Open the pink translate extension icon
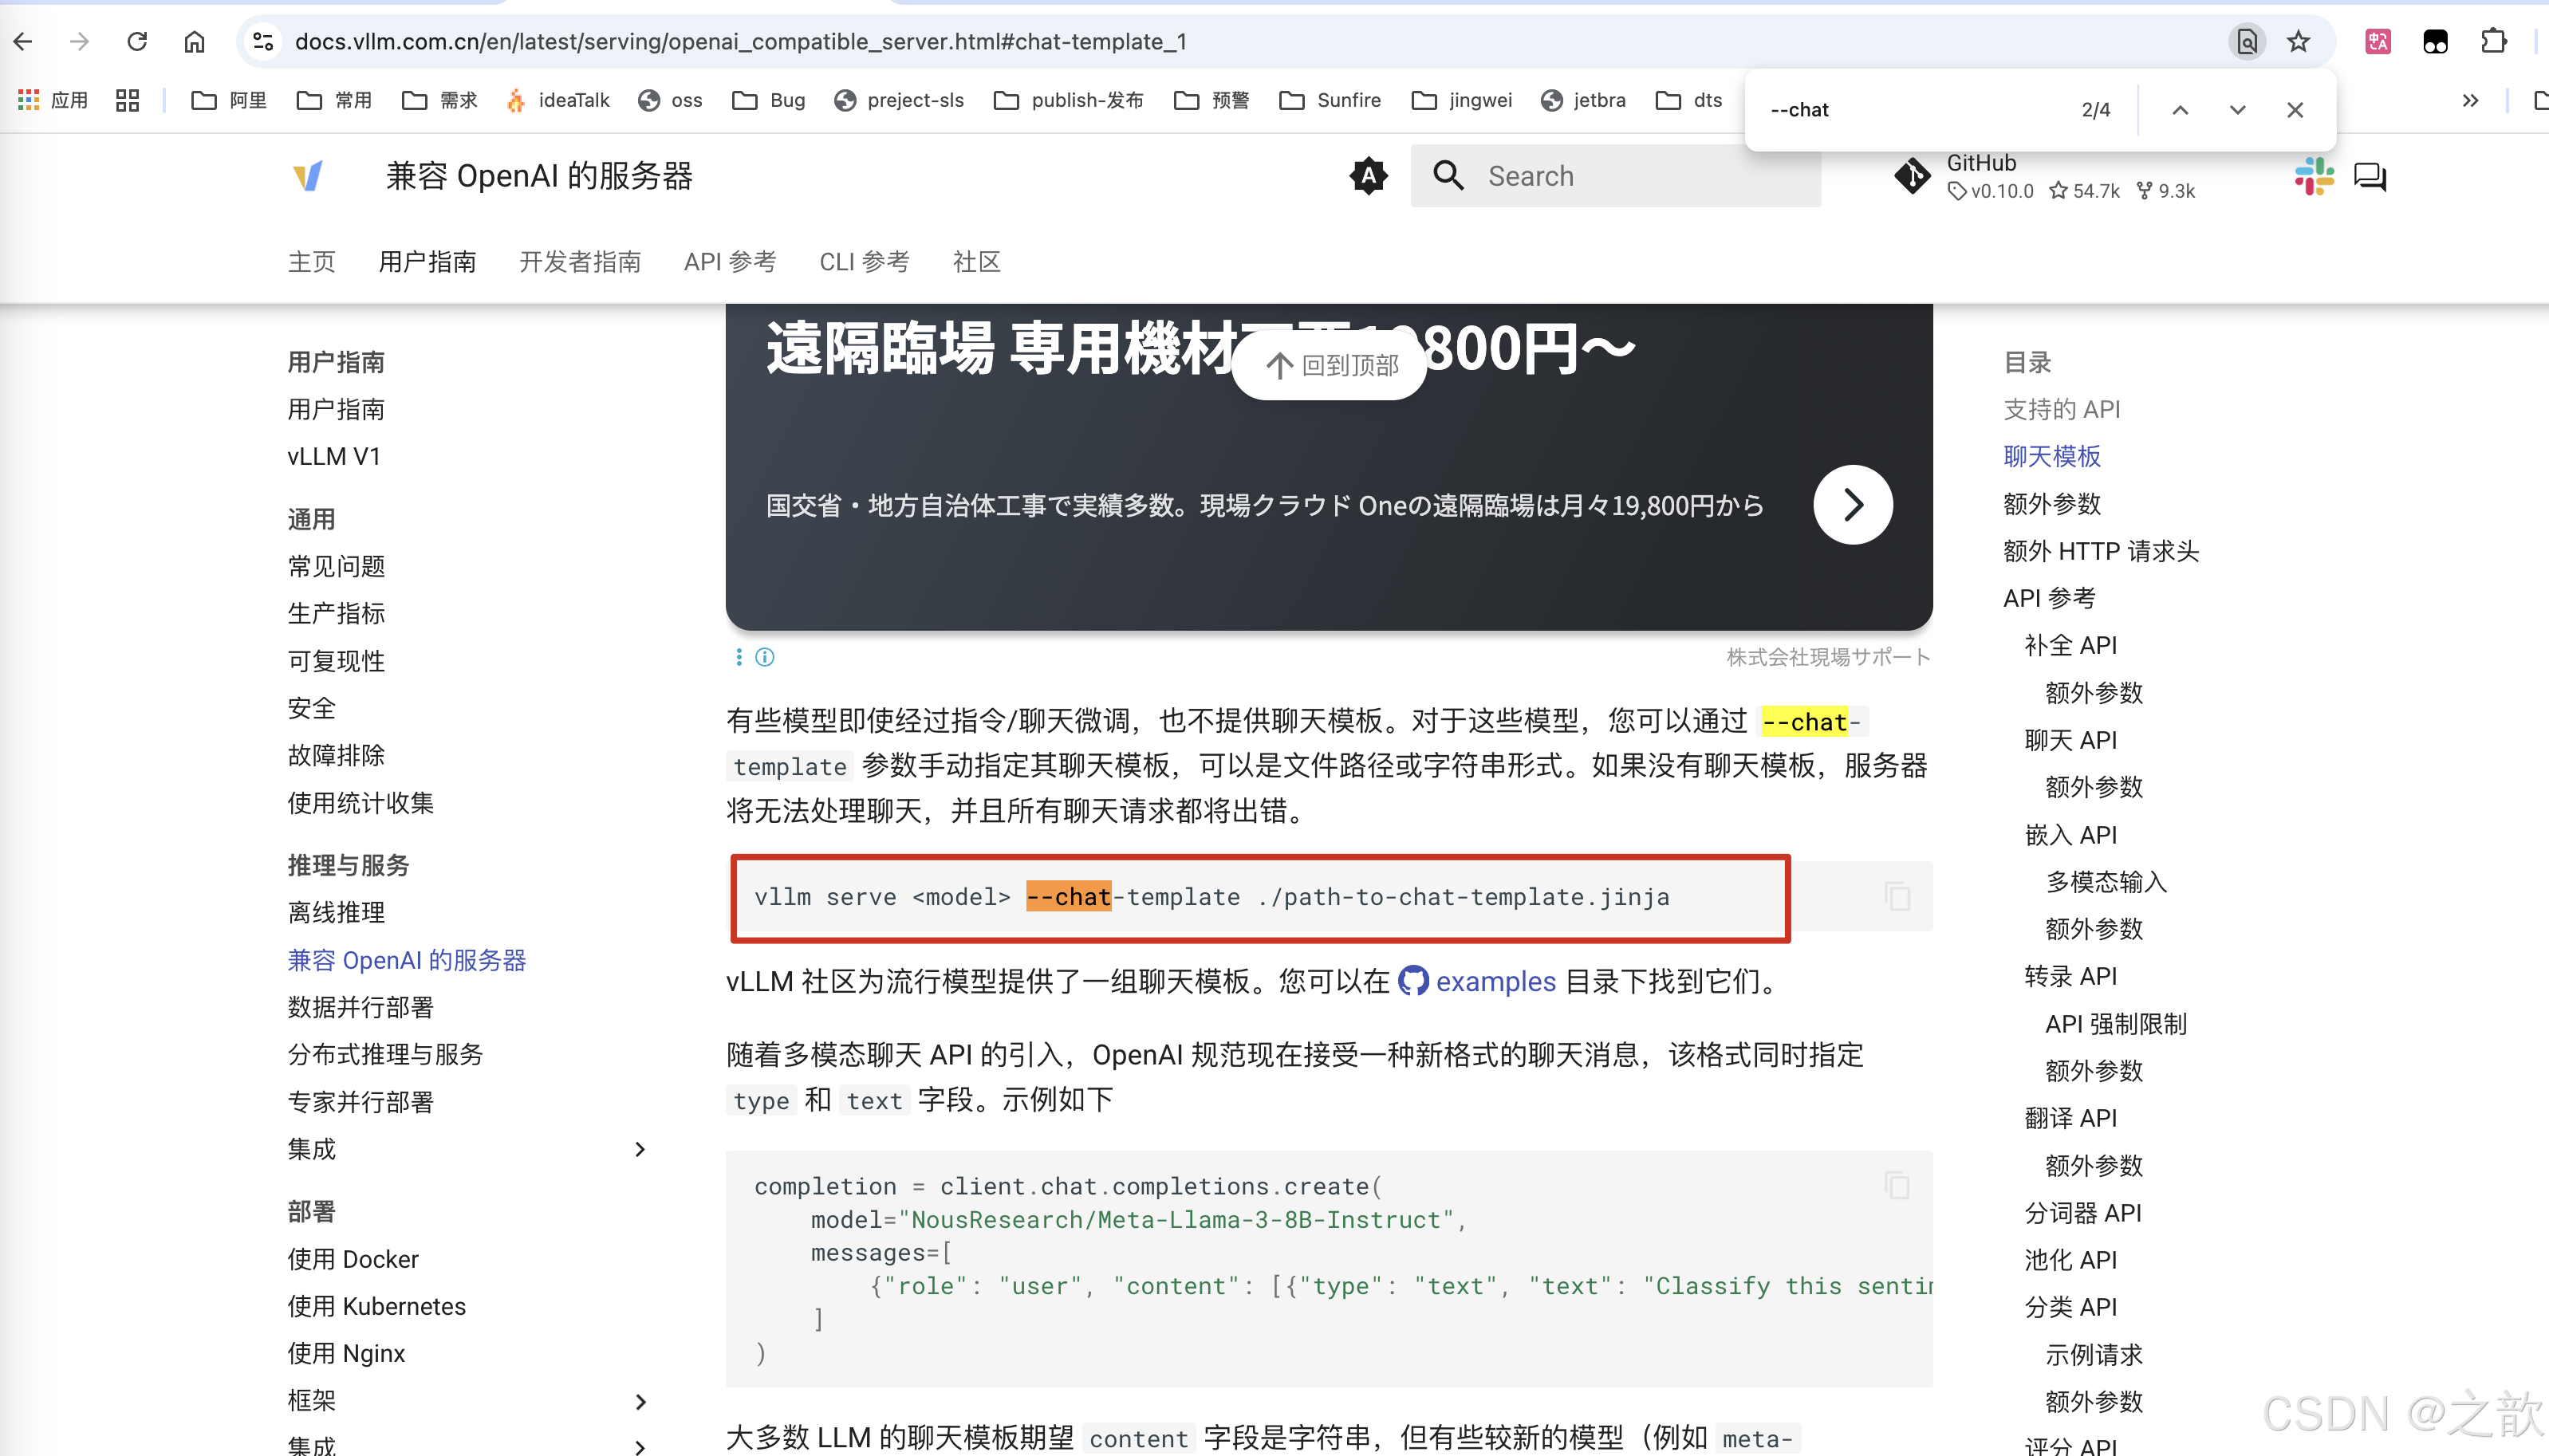Image resolution: width=2549 pixels, height=1456 pixels. click(x=2377, y=41)
